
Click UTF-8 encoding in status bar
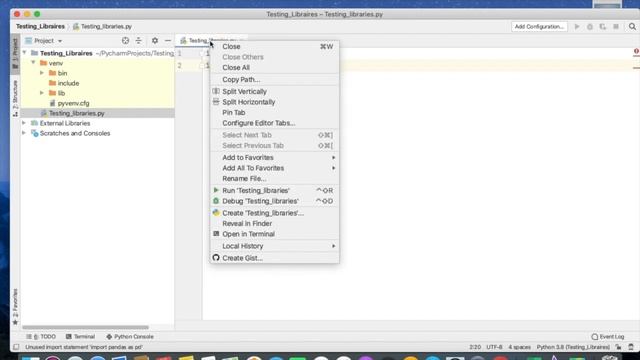click(494, 347)
